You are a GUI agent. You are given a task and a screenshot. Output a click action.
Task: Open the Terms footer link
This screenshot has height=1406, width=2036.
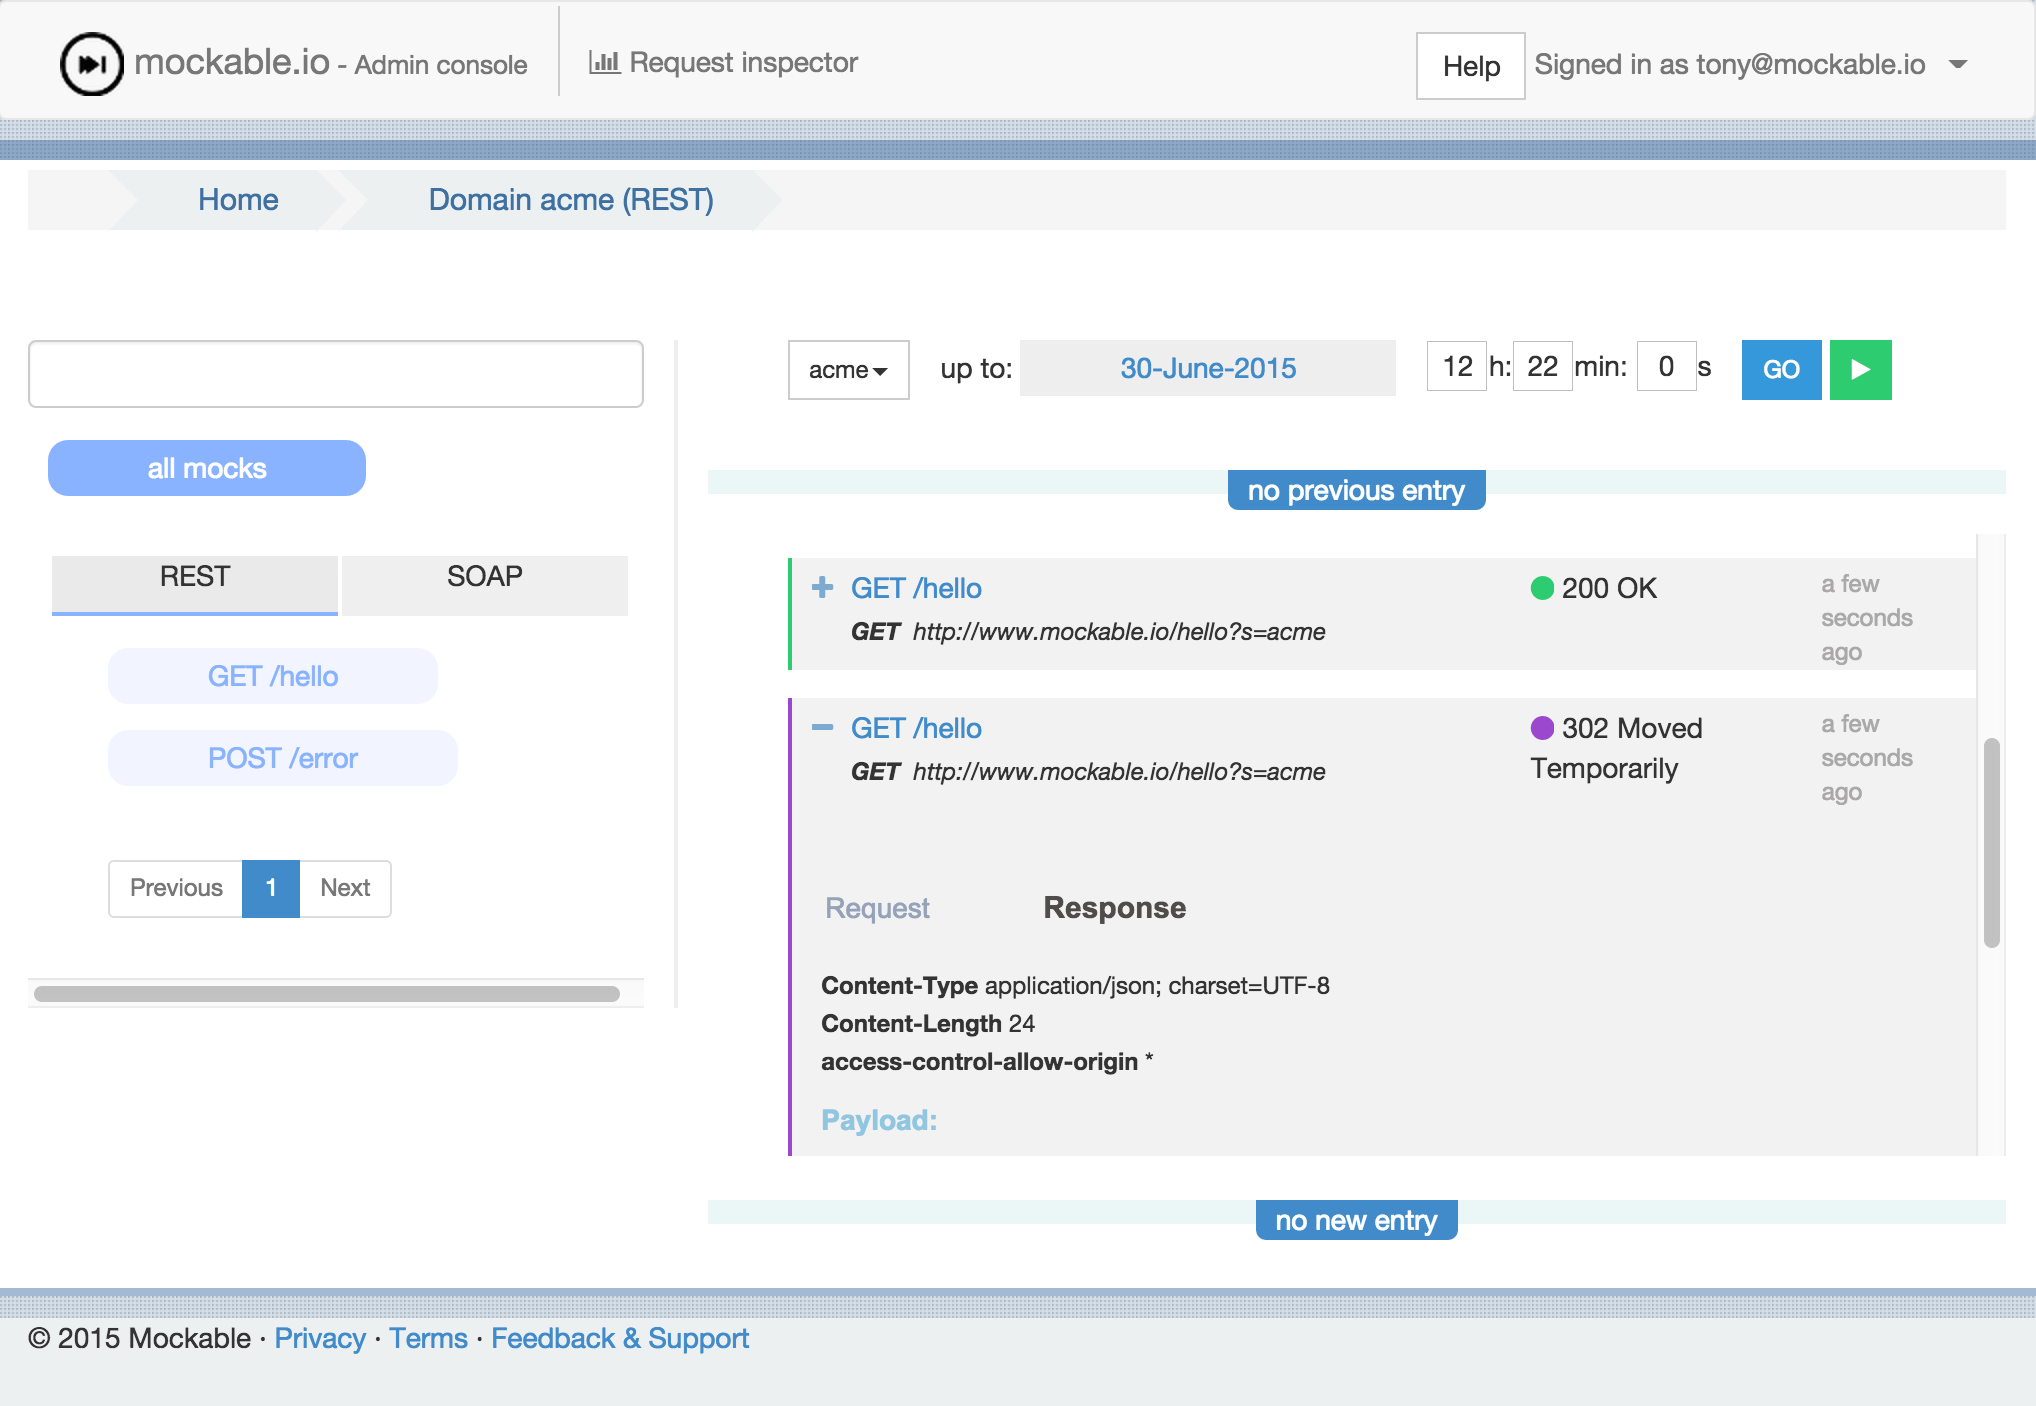429,1338
